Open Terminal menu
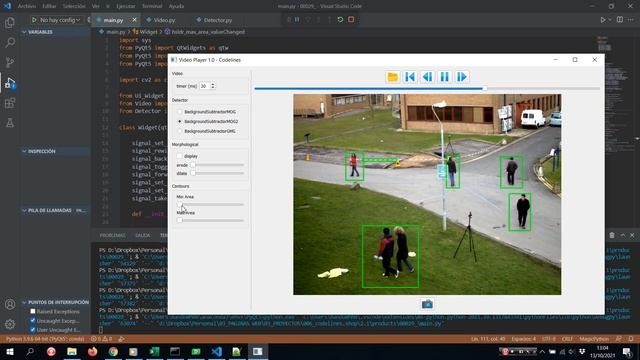 tap(152, 6)
